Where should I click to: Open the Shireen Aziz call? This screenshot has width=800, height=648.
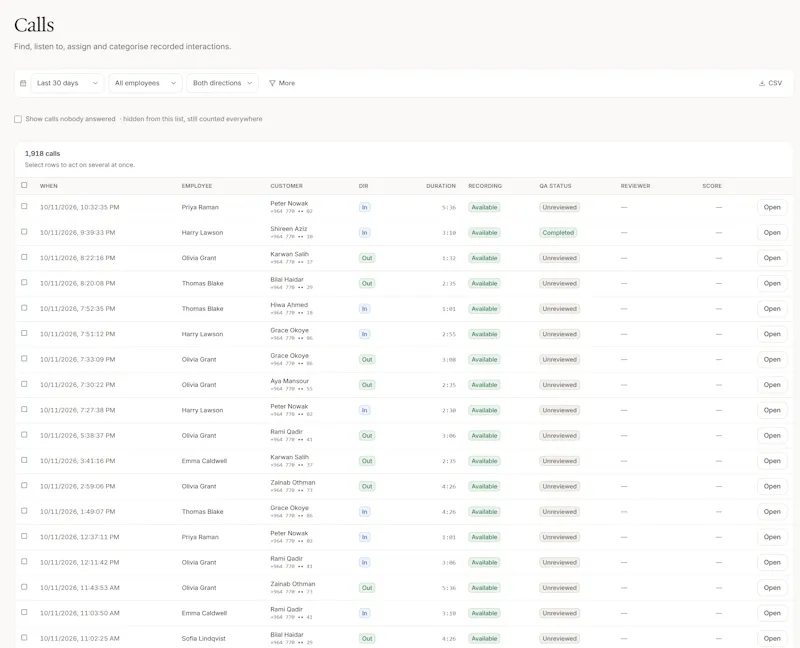[772, 233]
